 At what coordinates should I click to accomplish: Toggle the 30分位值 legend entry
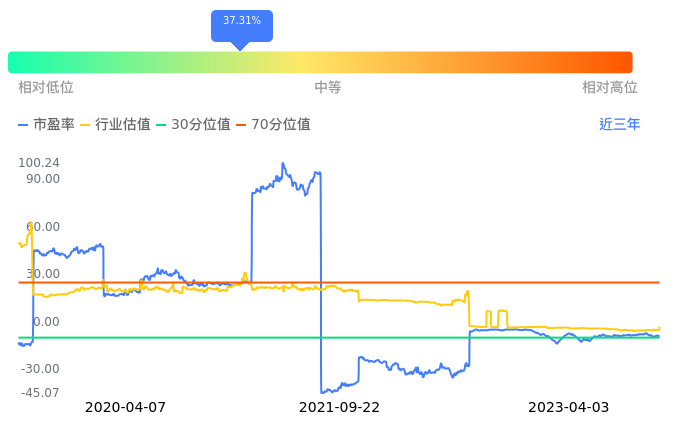(193, 125)
